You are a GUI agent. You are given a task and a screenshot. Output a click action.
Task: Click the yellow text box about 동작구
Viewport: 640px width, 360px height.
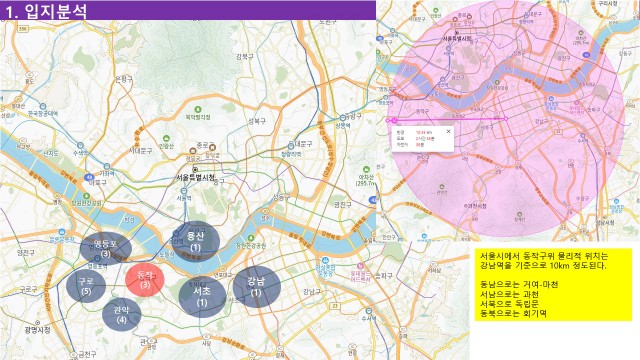[553, 284]
